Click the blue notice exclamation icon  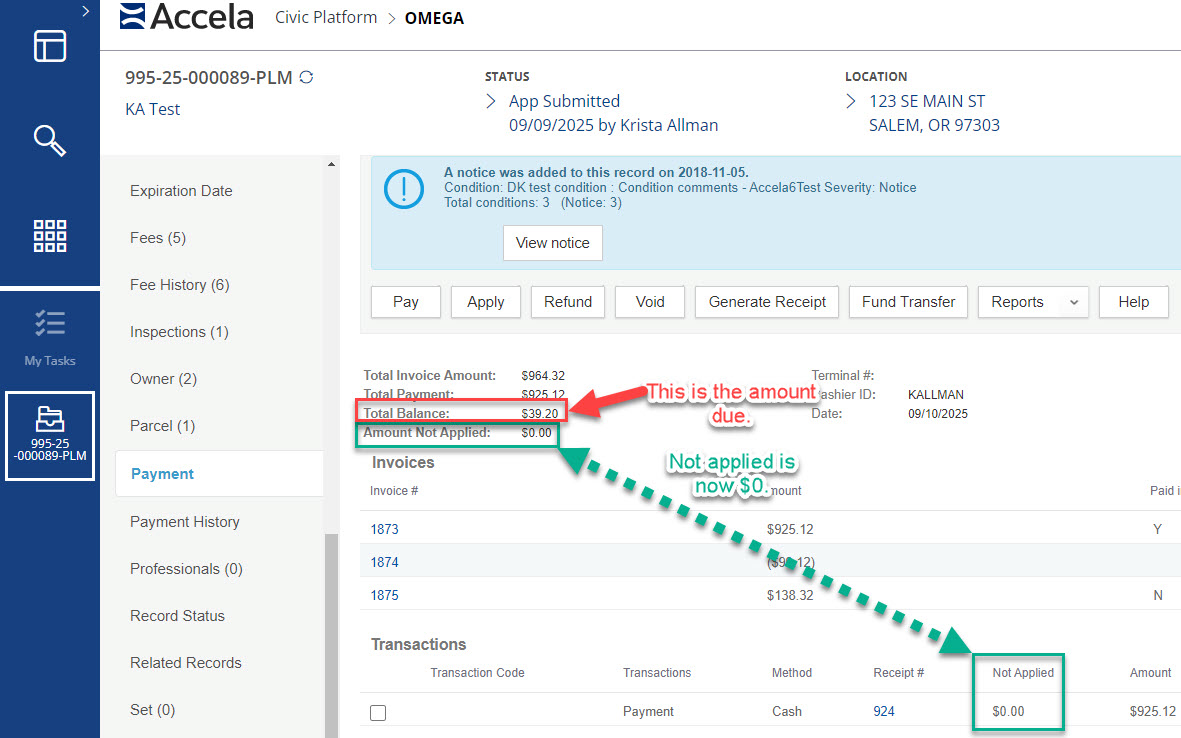405,187
